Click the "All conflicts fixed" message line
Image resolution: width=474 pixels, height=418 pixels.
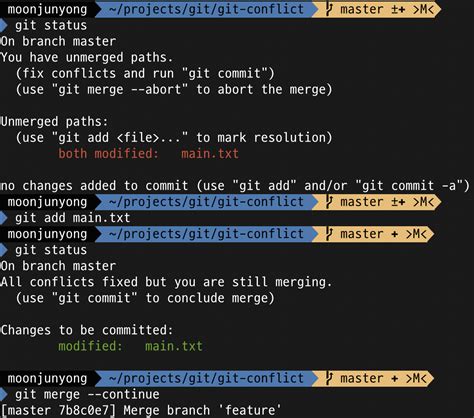click(x=166, y=282)
